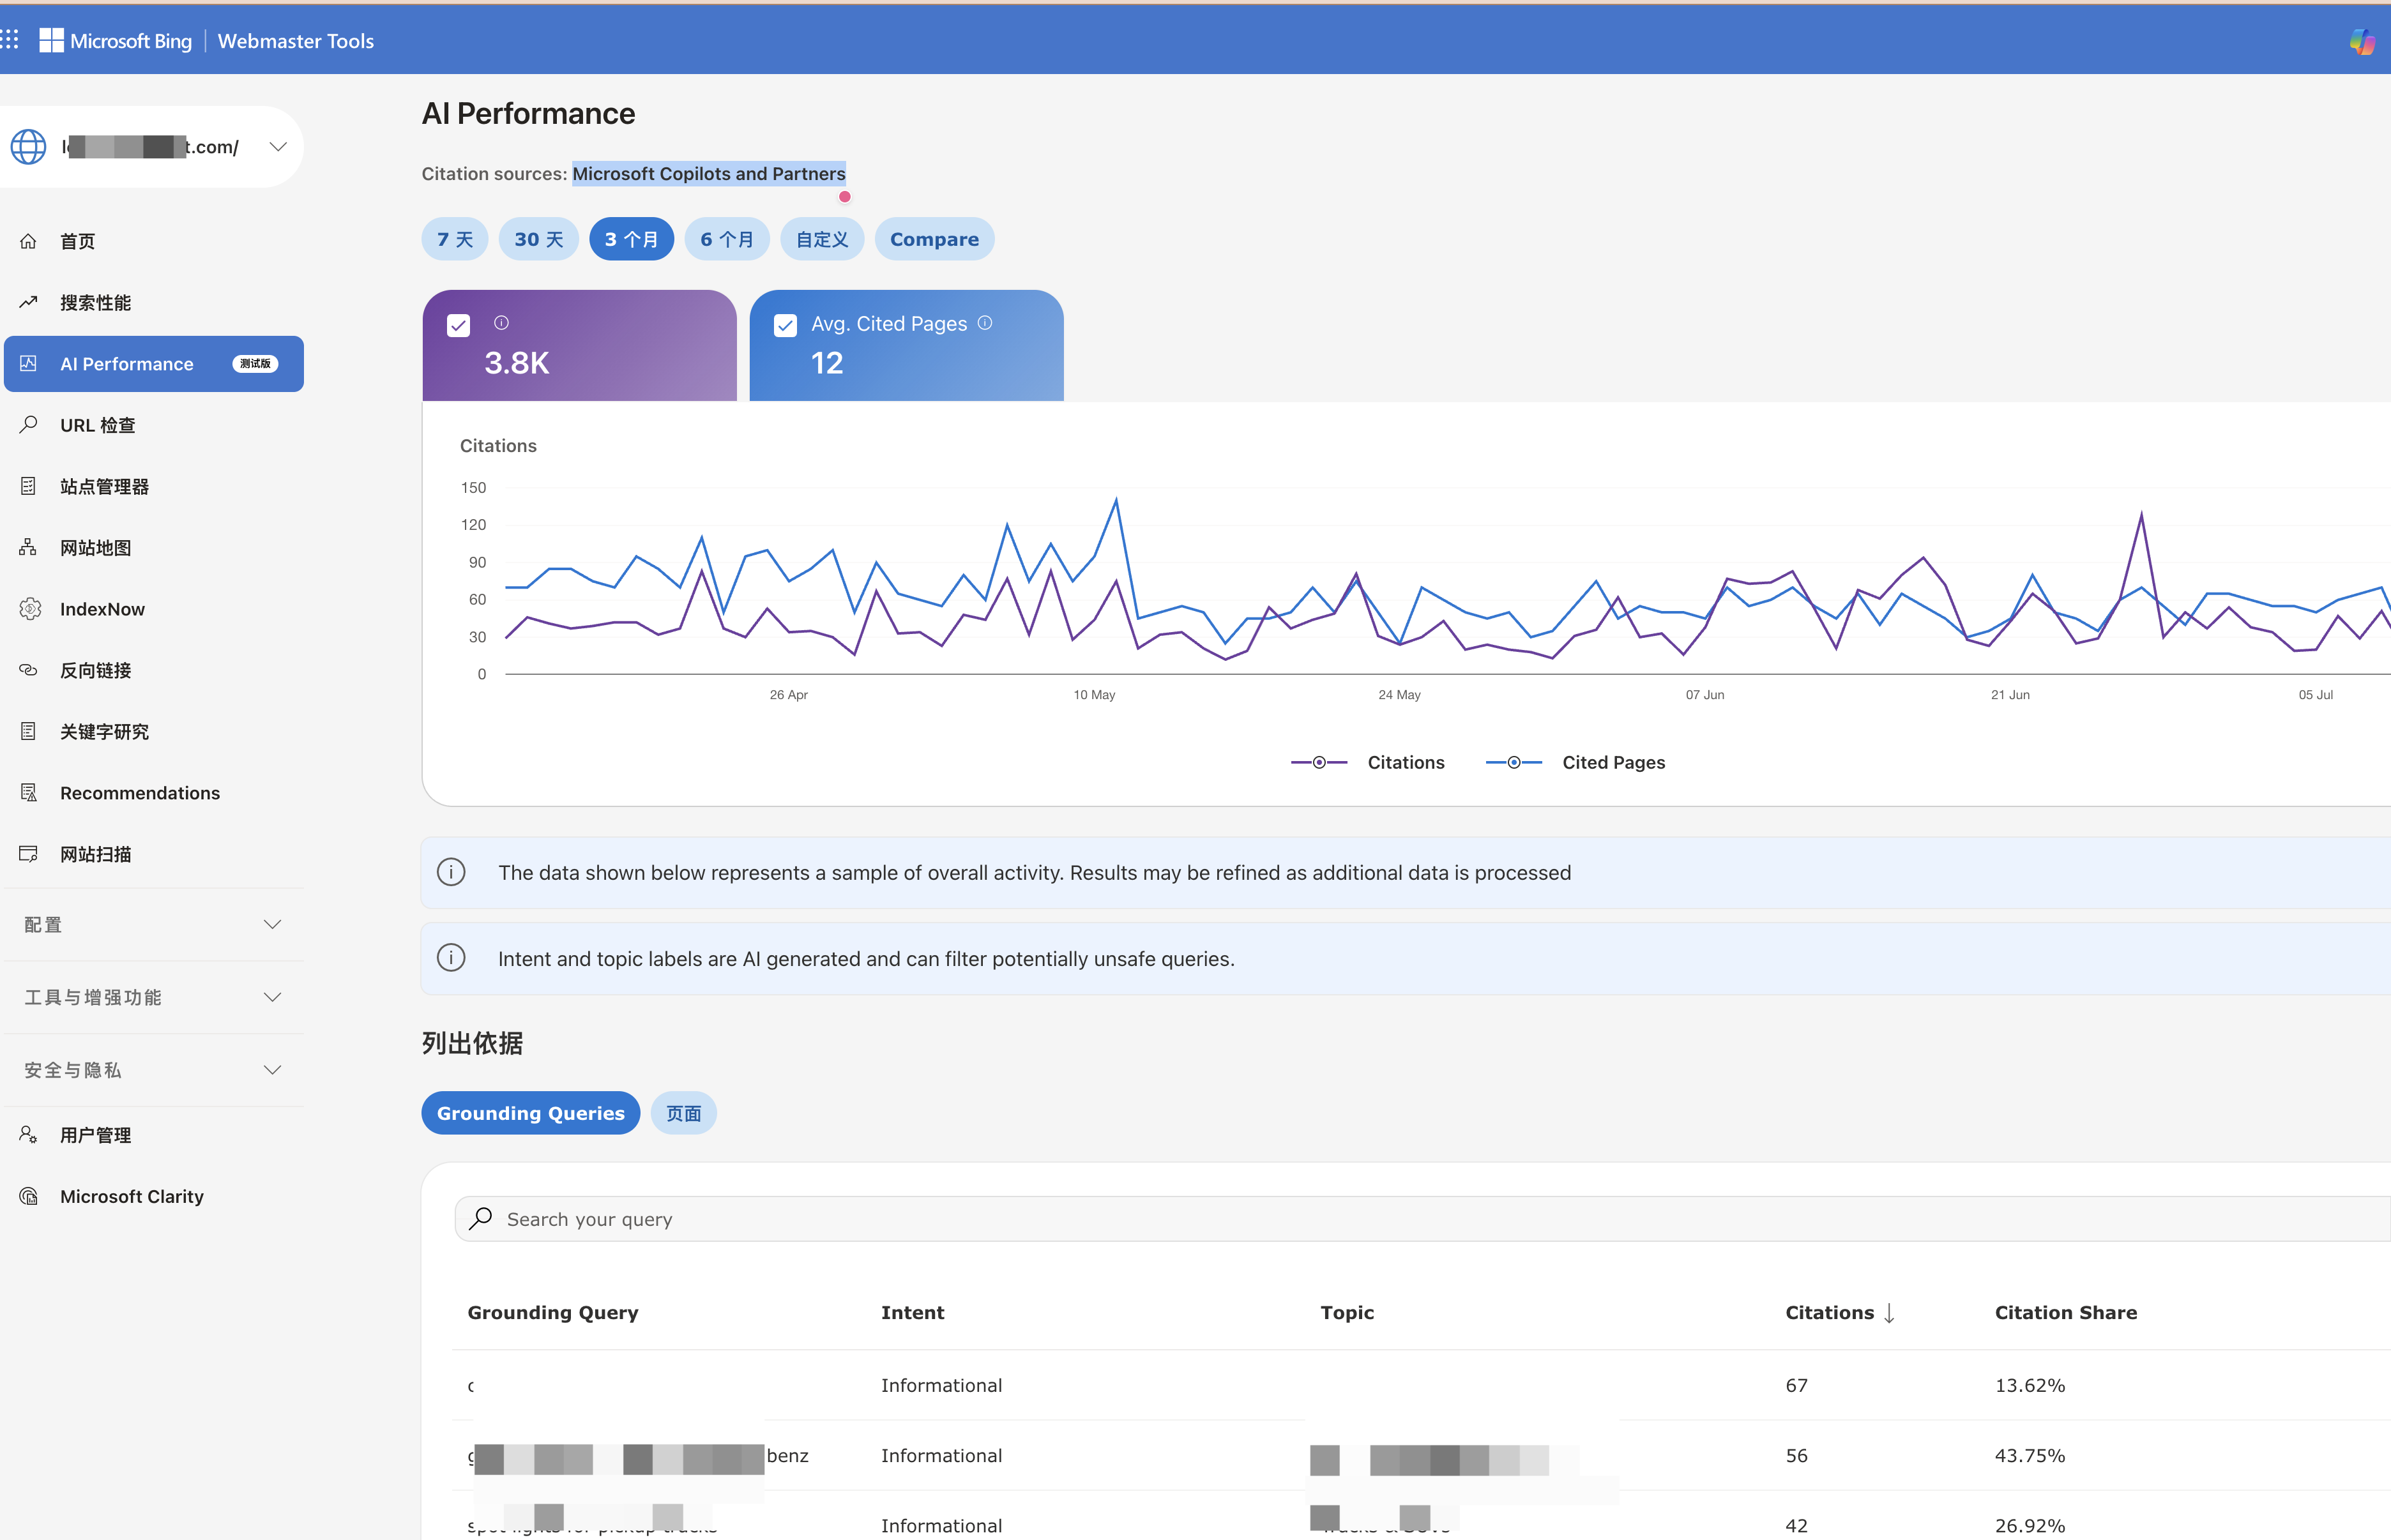Click the 网站地图 sitemap icon

tap(28, 547)
